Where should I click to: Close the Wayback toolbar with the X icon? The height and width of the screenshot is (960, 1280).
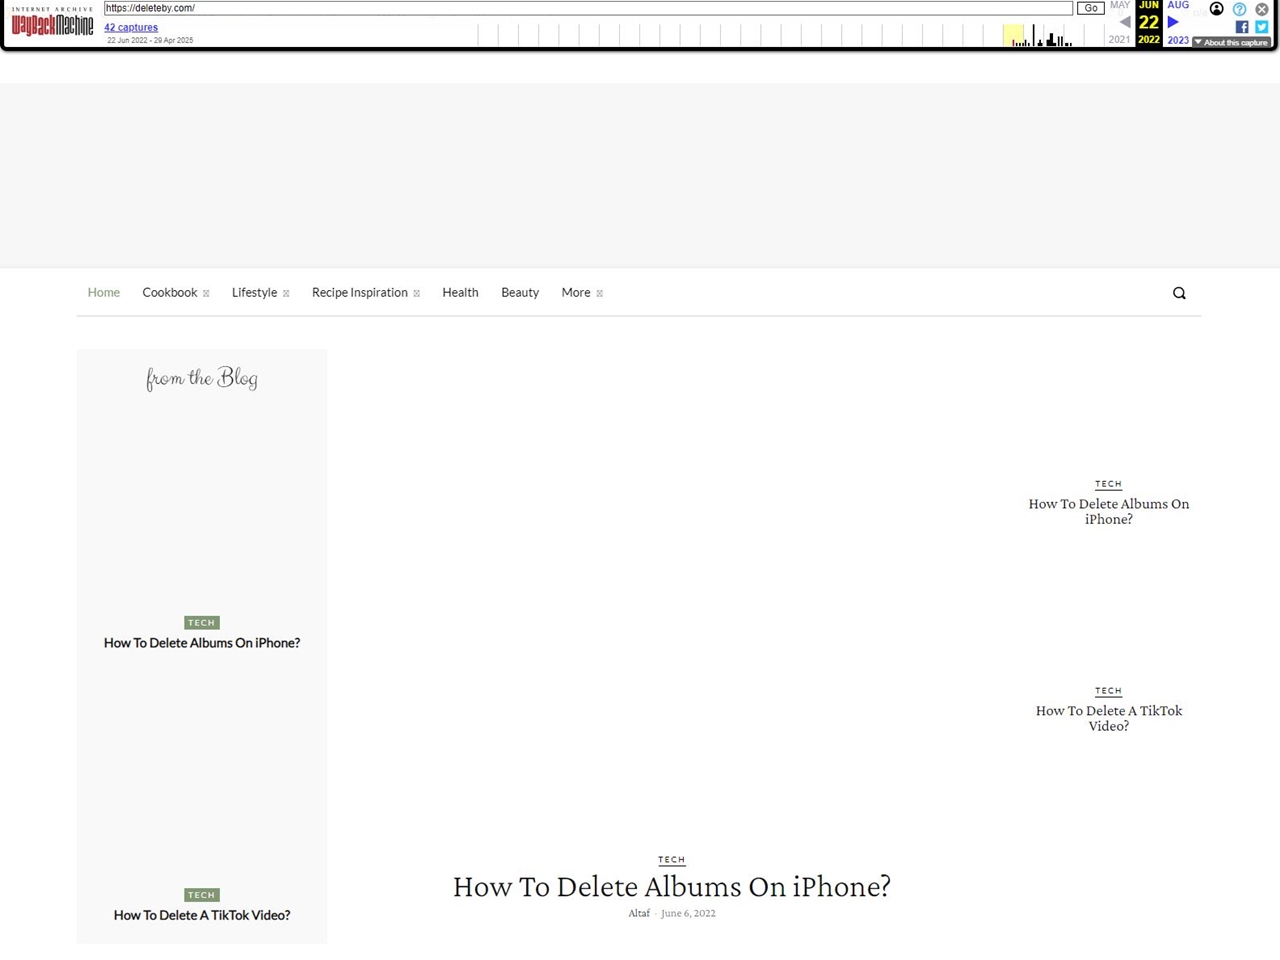click(x=1262, y=9)
